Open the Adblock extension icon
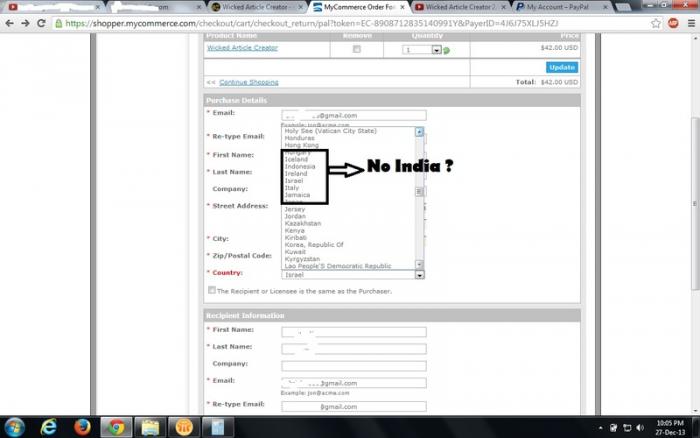This screenshot has width=700, height=438. pyautogui.click(x=673, y=23)
